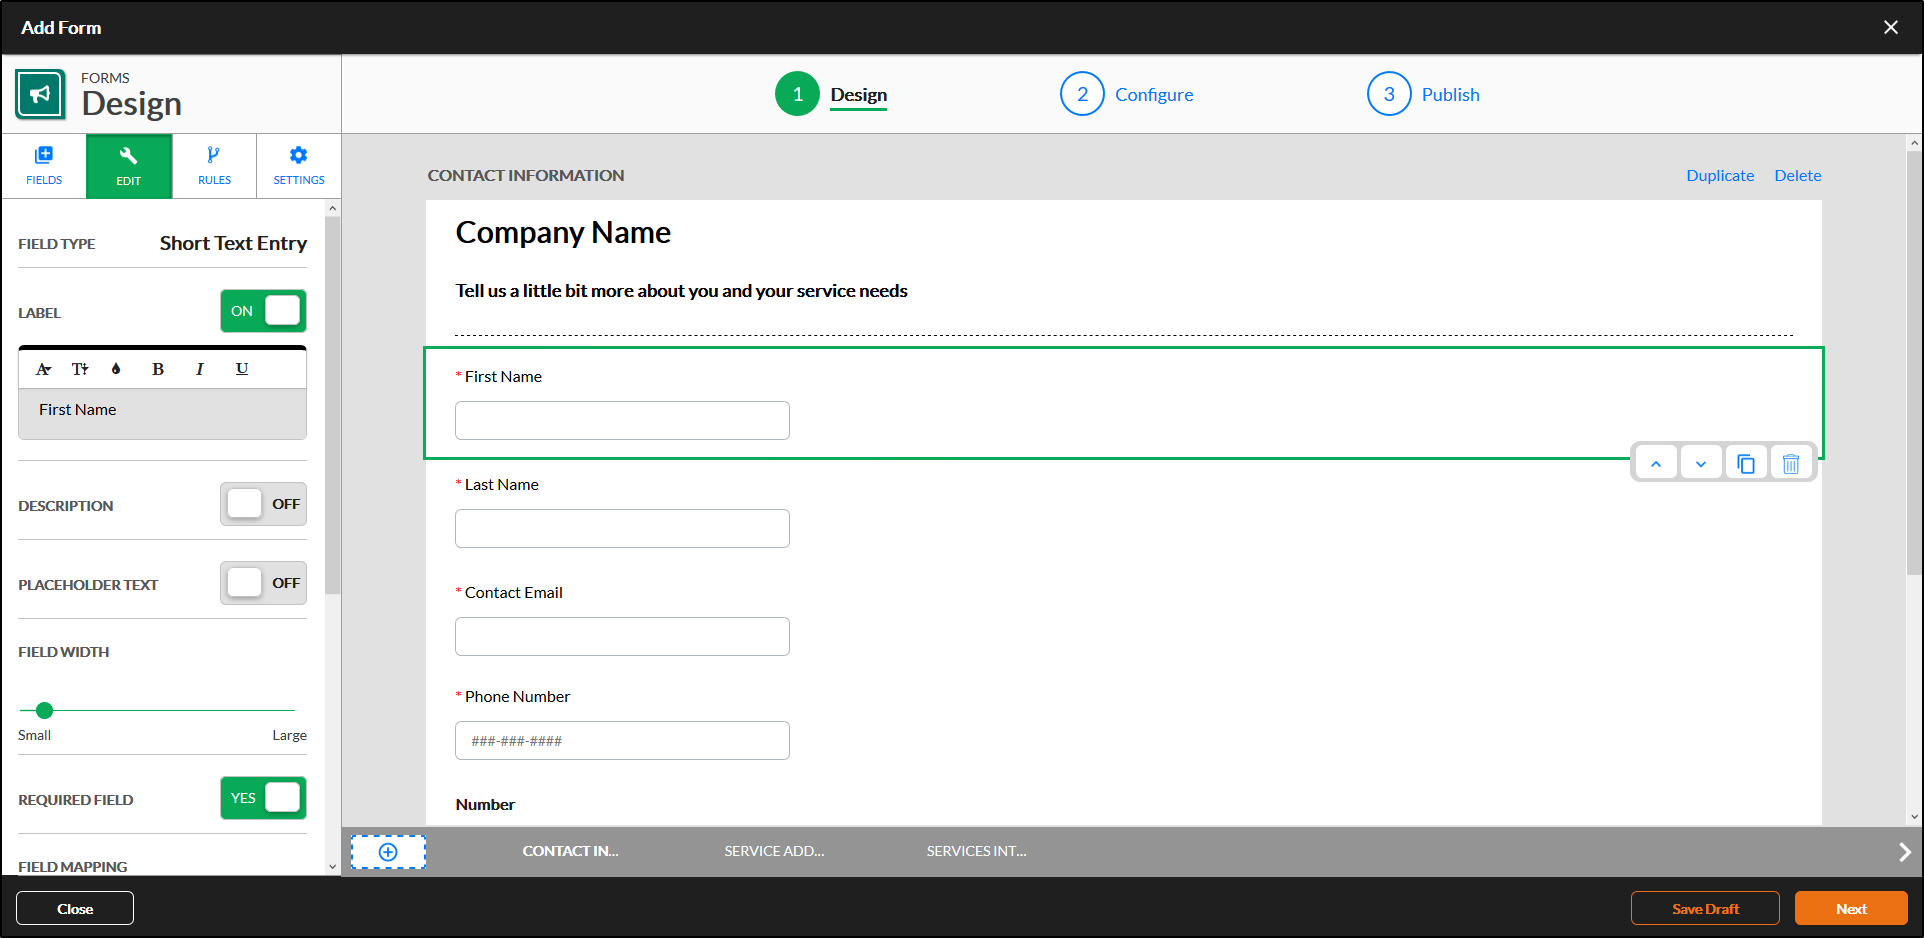Toggle italic formatting for label

click(200, 369)
